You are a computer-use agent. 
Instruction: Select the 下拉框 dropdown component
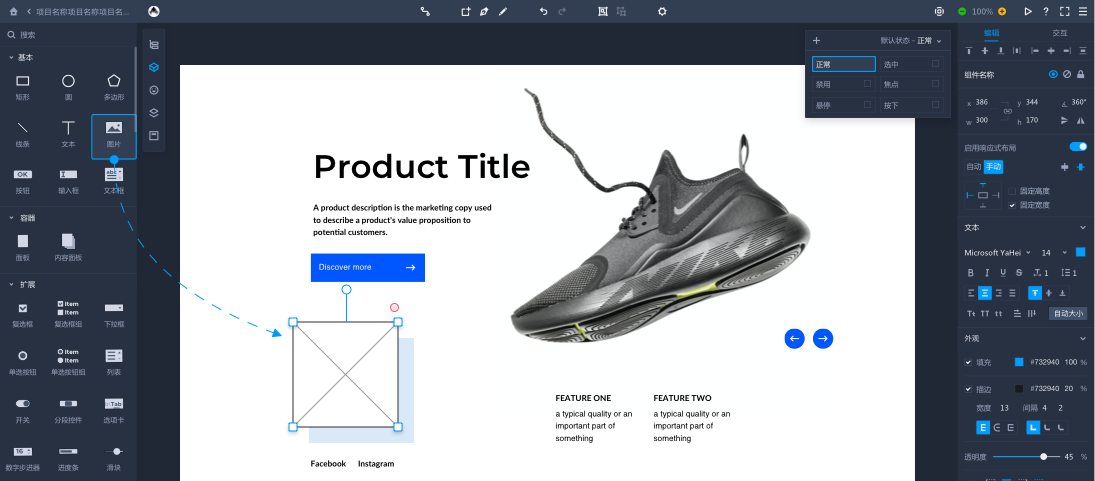[x=114, y=314]
